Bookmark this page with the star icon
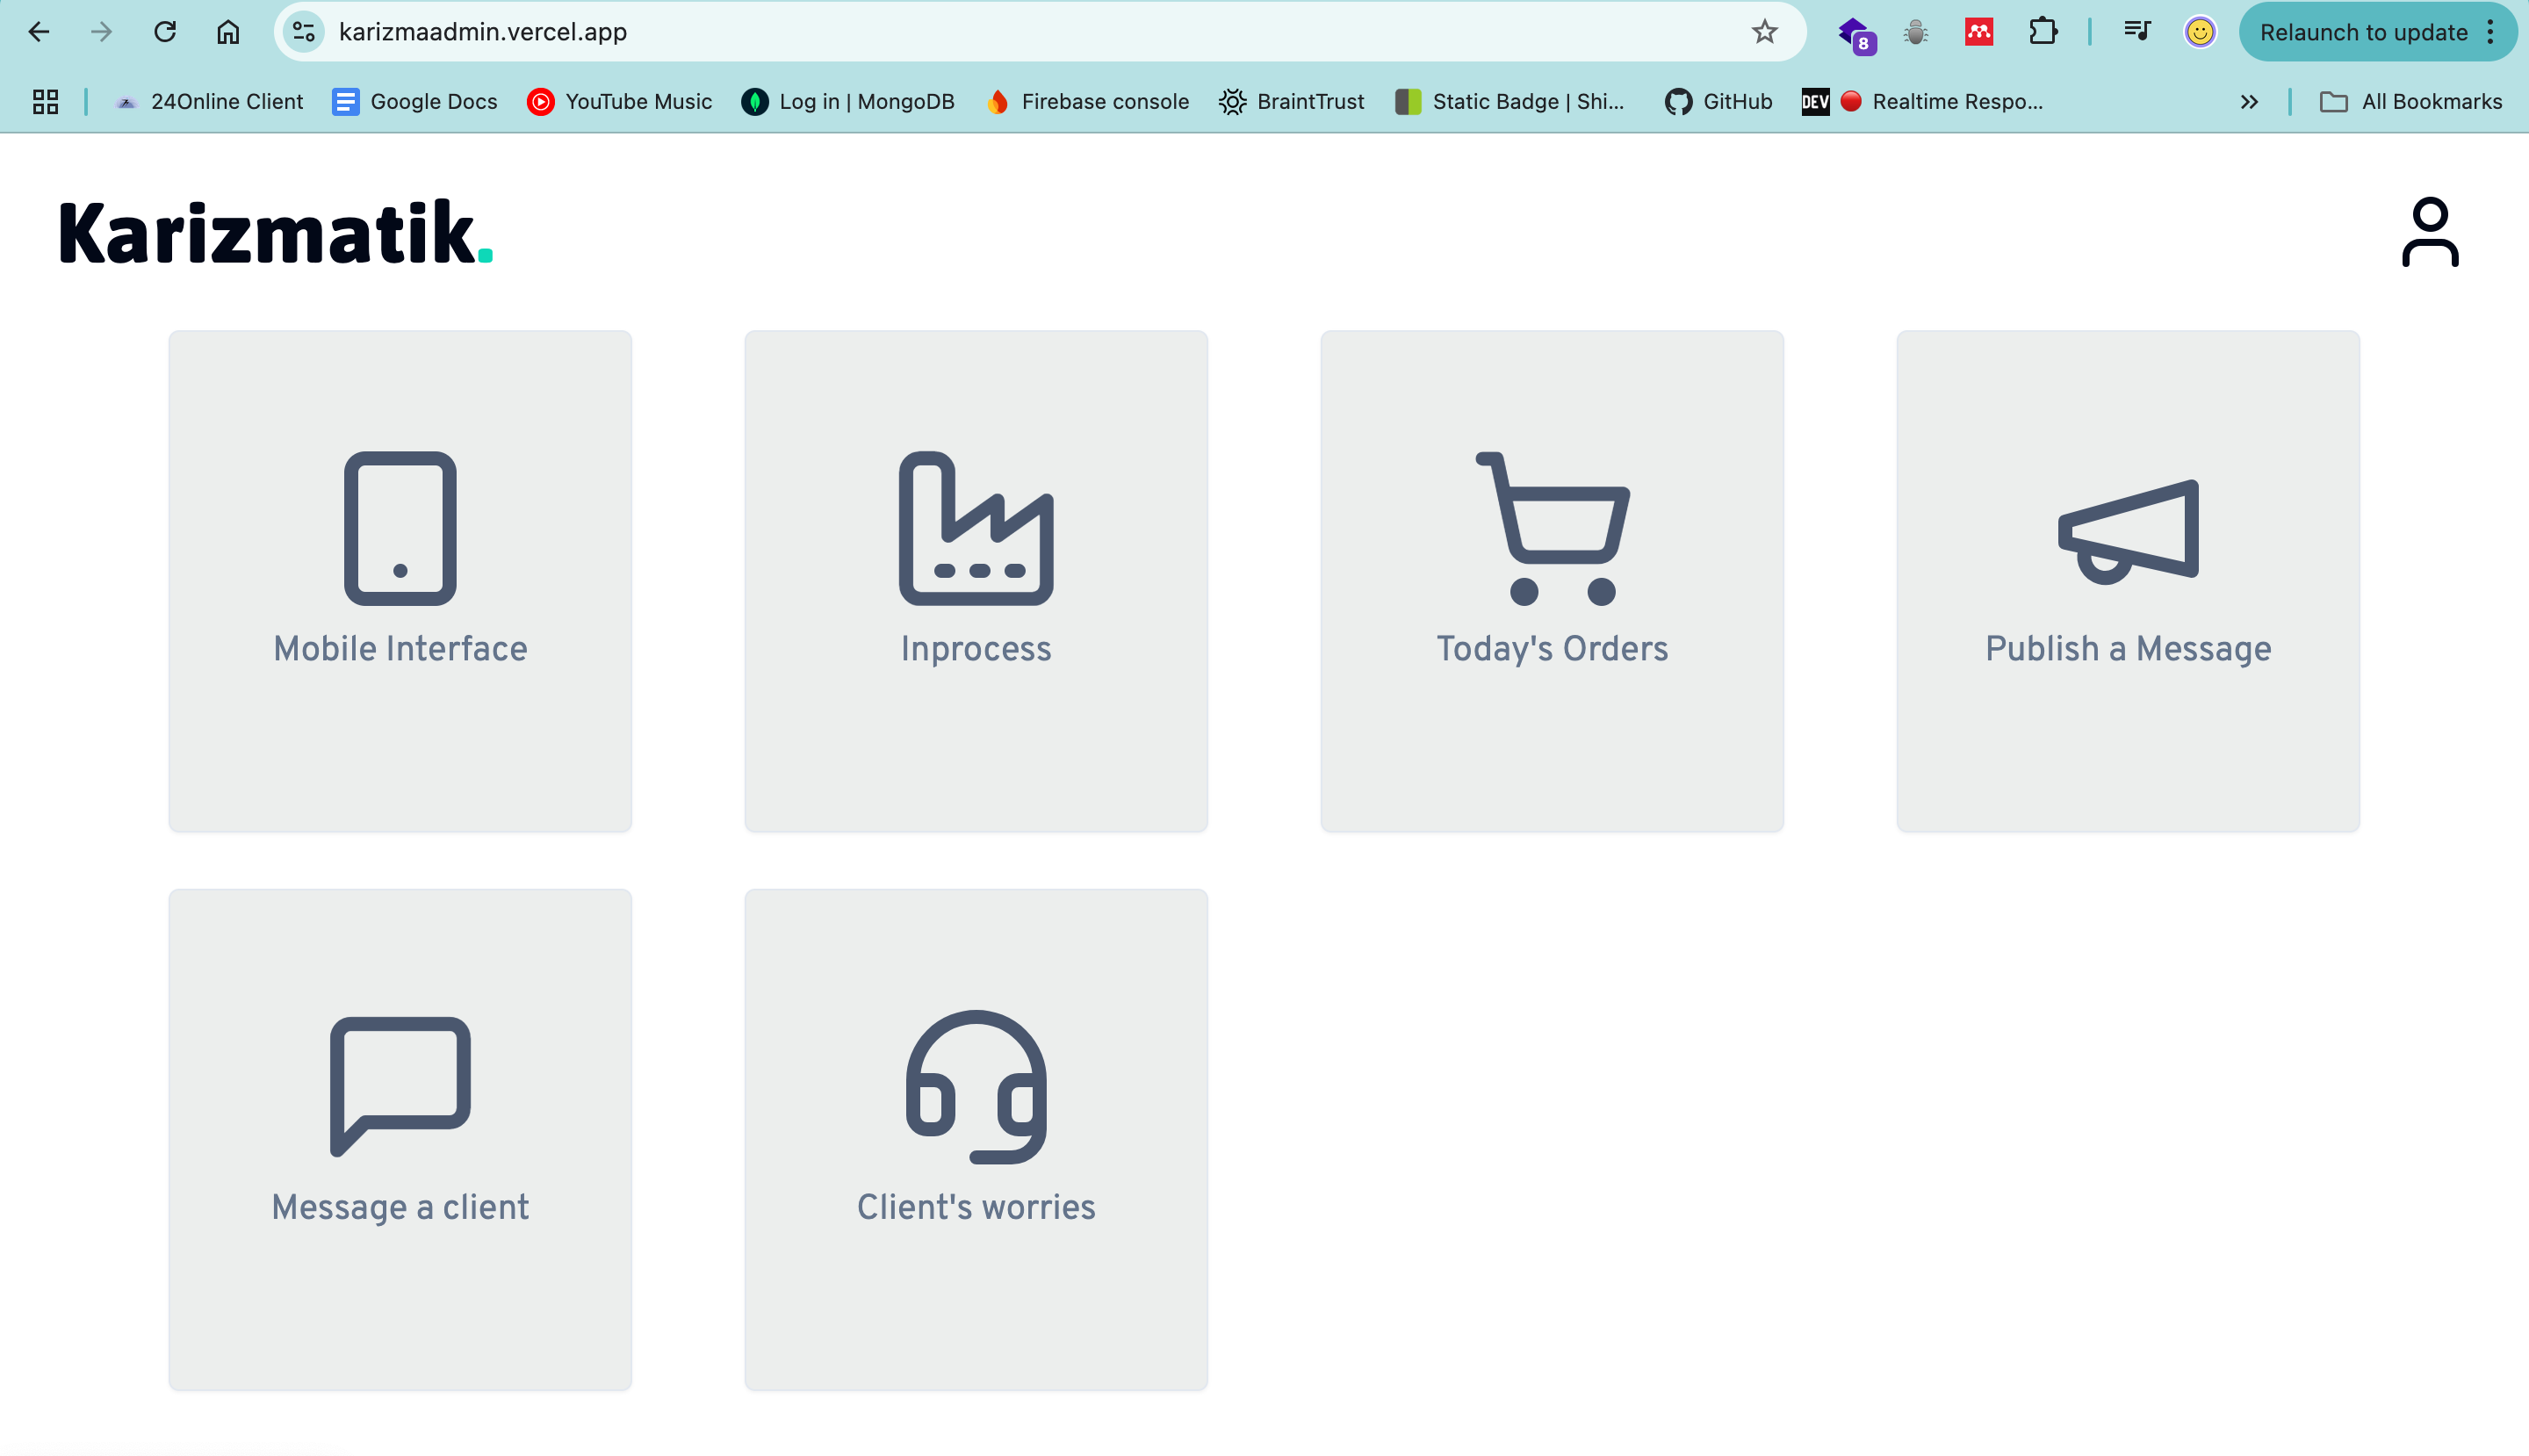This screenshot has width=2529, height=1456. click(x=1764, y=32)
